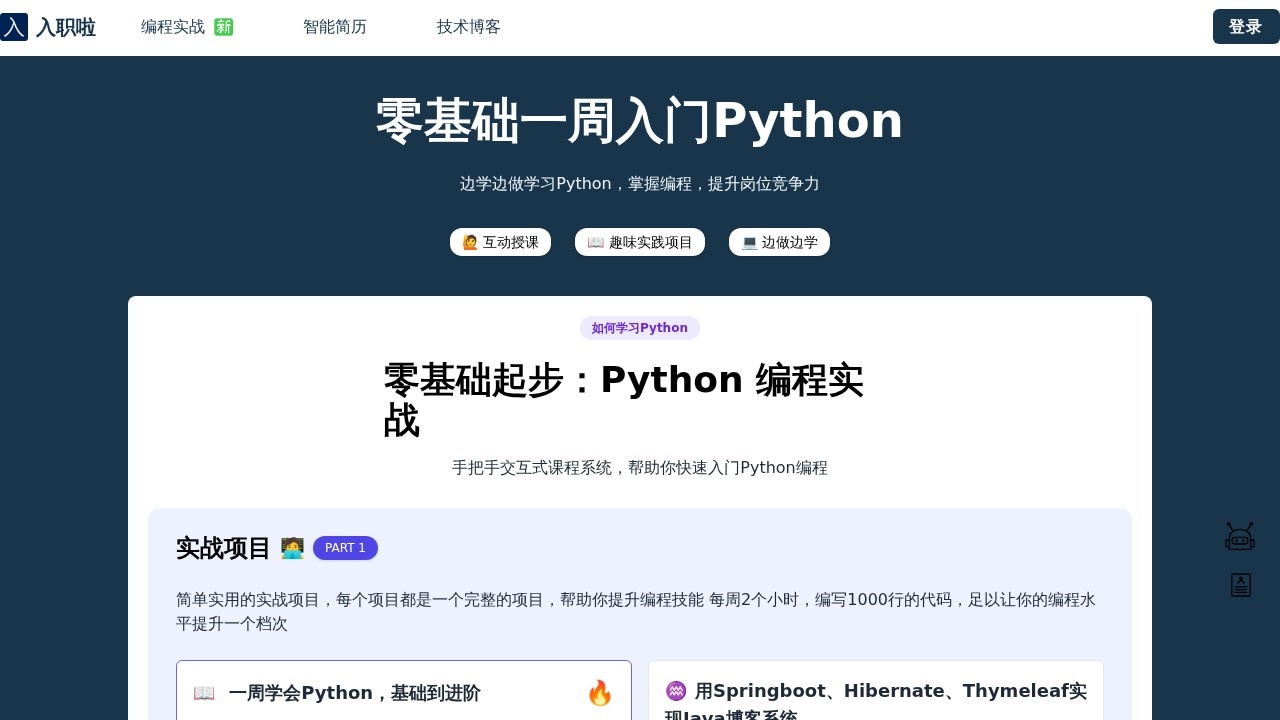Go to 技术博客 section
Image resolution: width=1280 pixels, height=720 pixels.
click(468, 27)
